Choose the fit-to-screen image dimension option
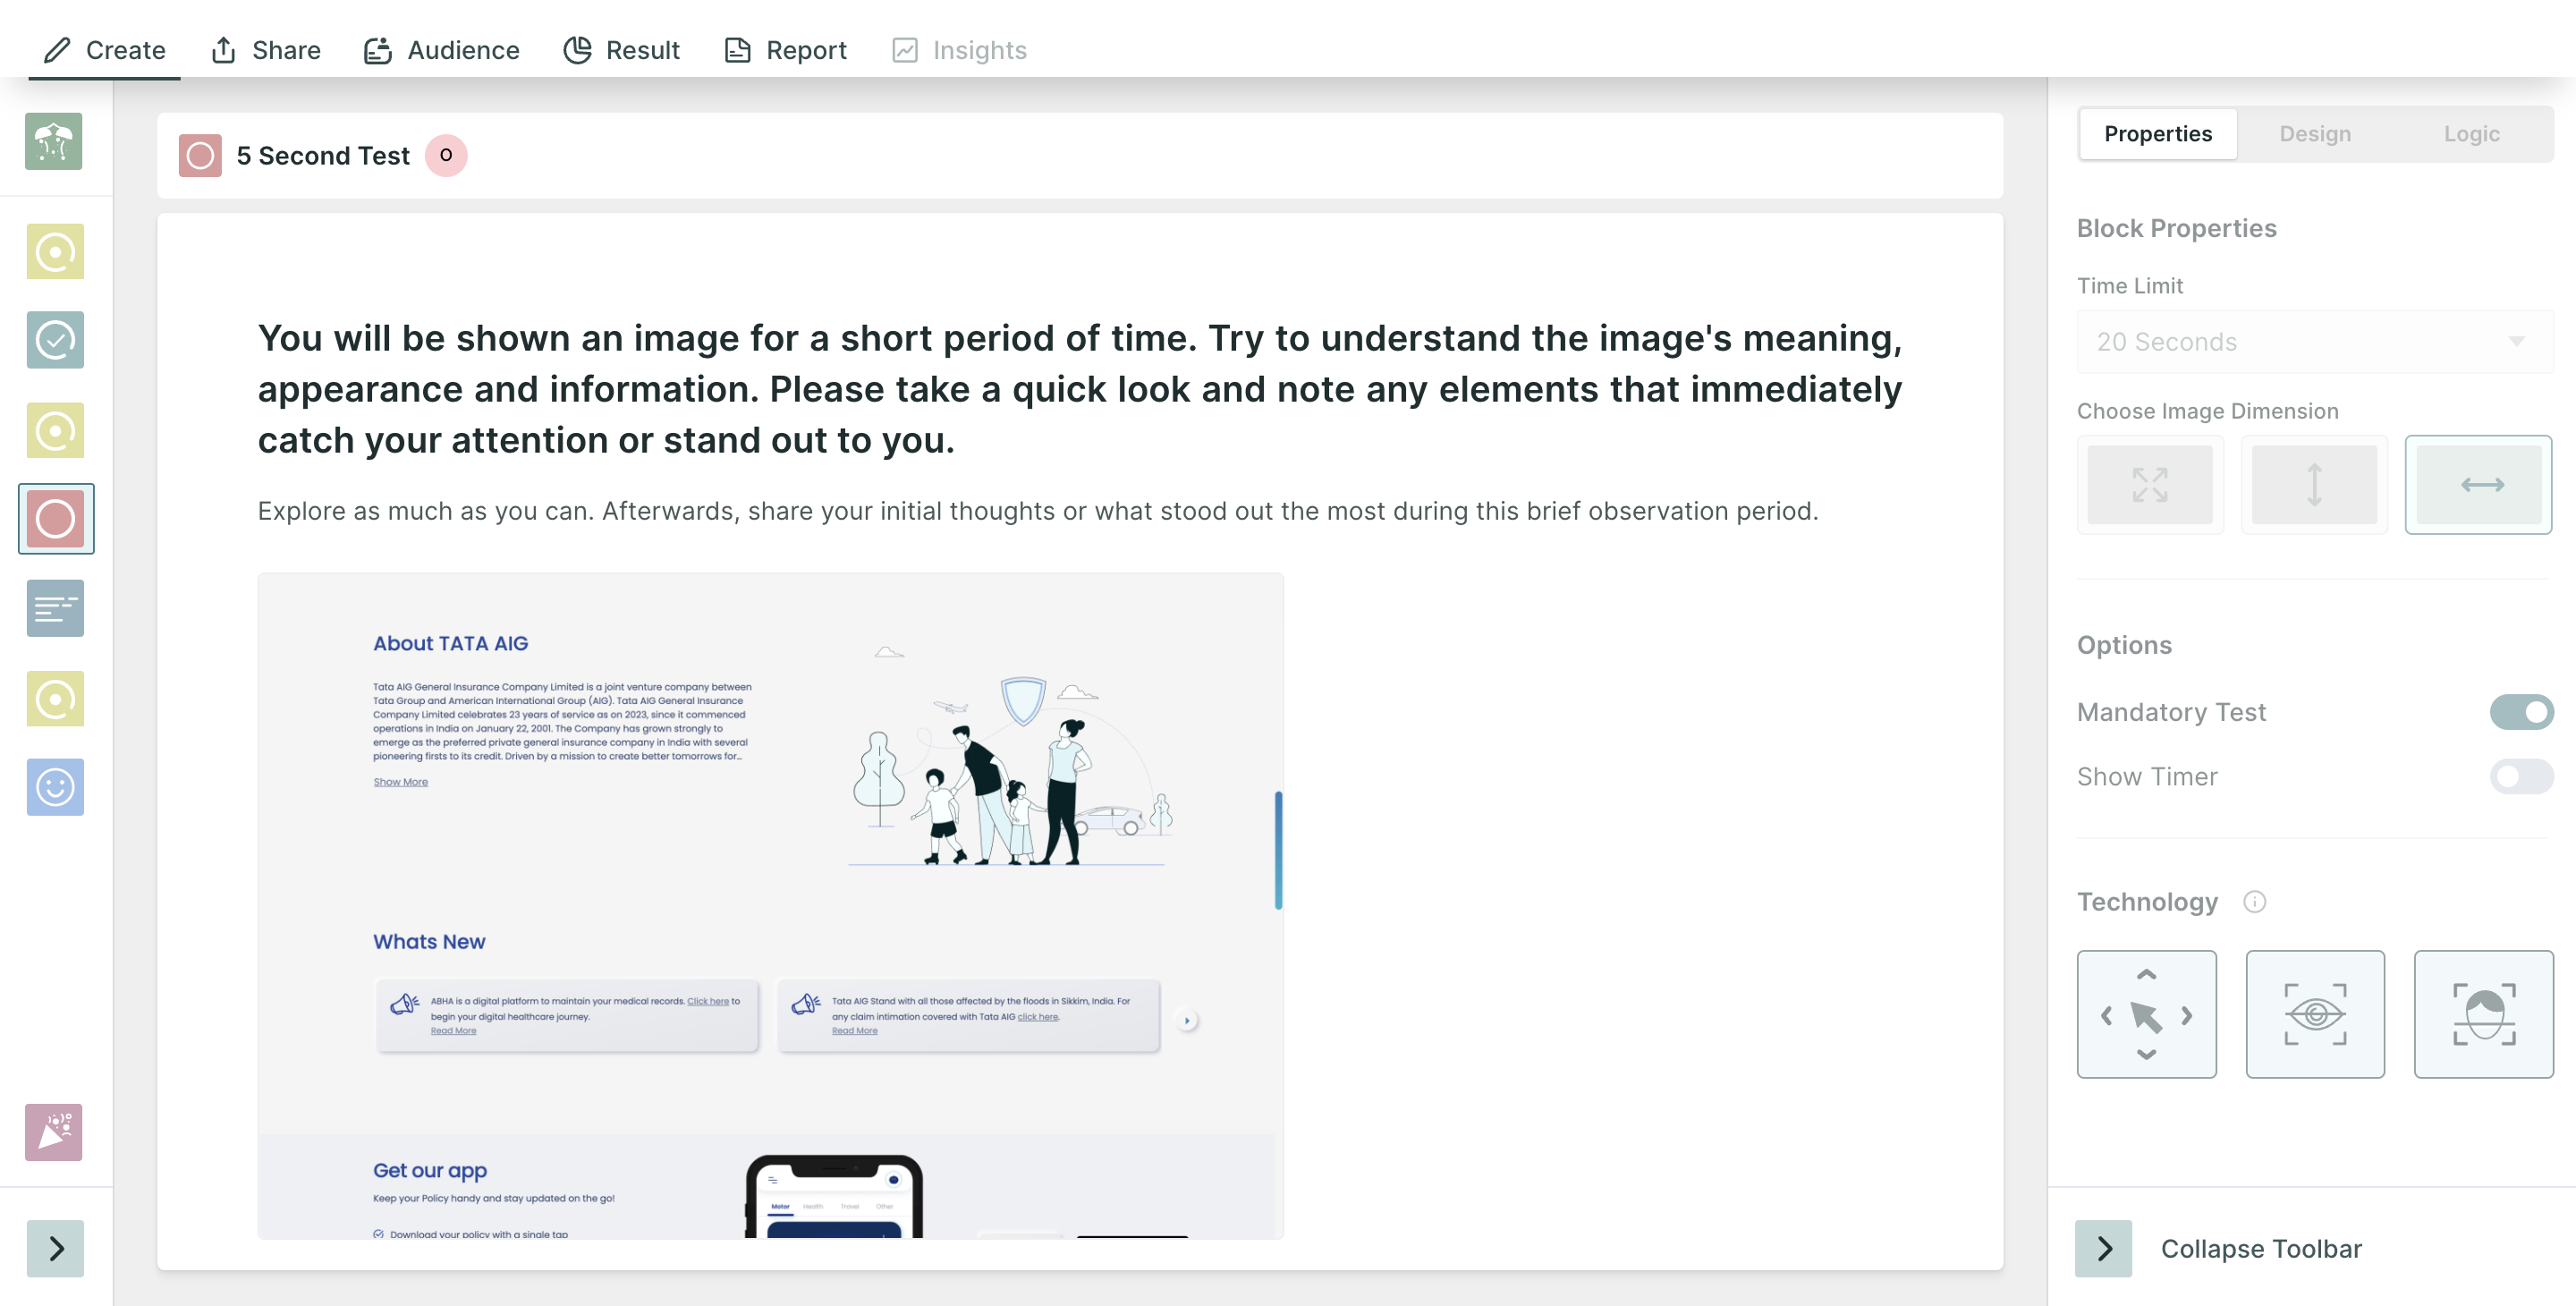Screen dimensions: 2576x1306 pos(2150,485)
